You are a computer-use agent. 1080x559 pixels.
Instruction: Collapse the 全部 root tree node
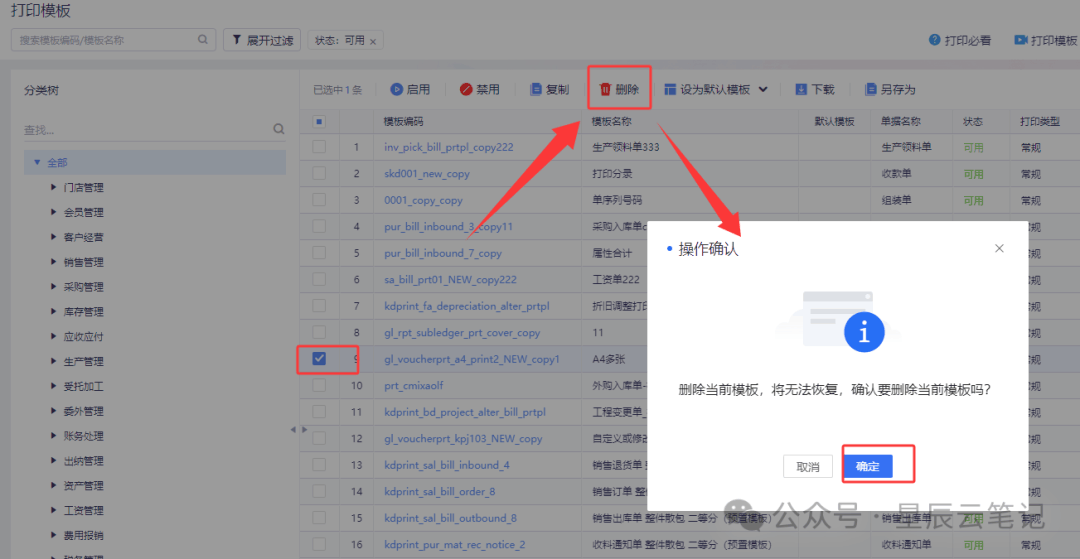click(x=37, y=162)
